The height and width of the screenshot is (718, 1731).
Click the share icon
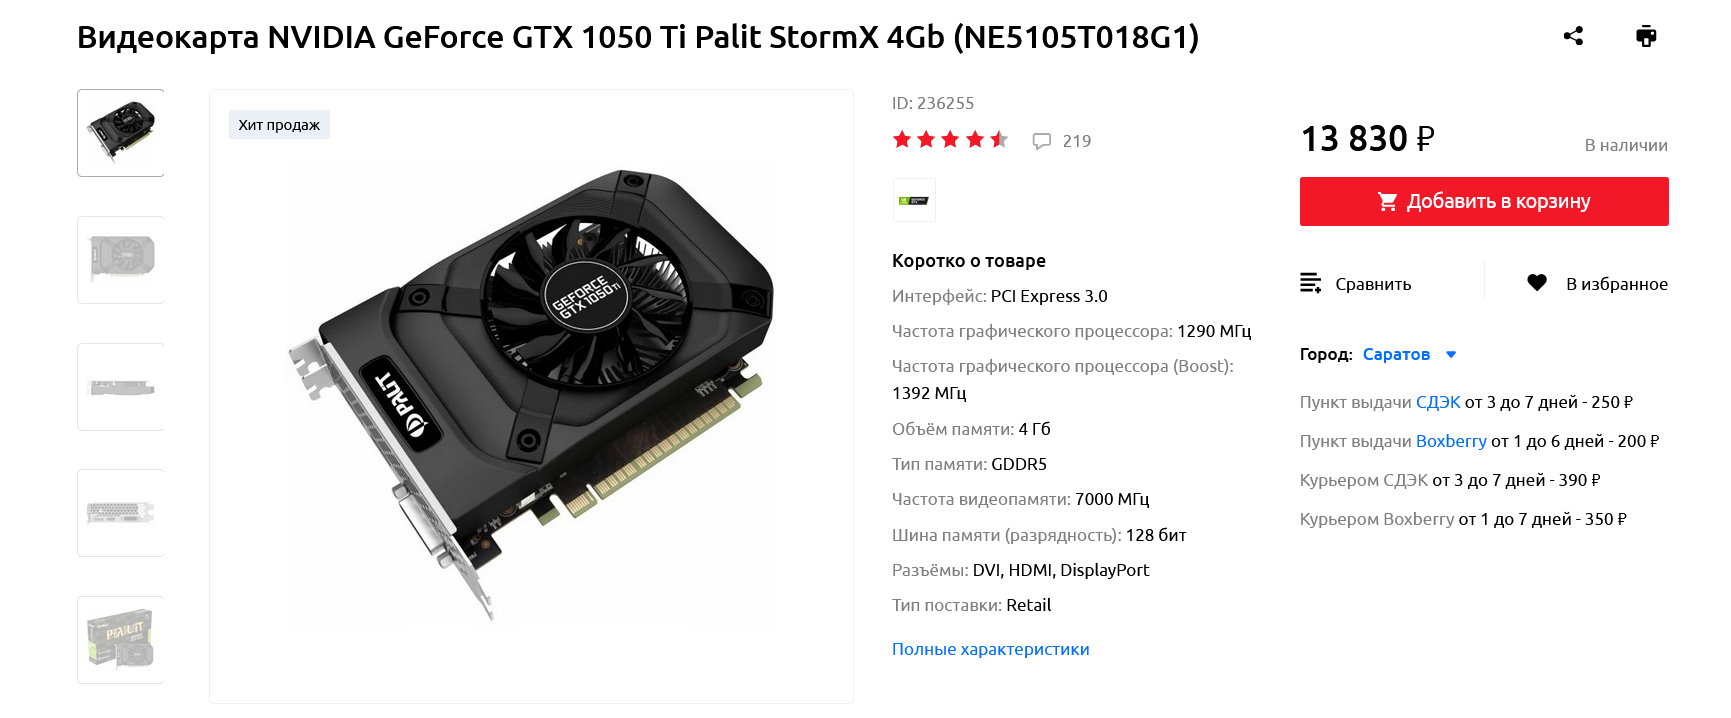click(x=1573, y=36)
